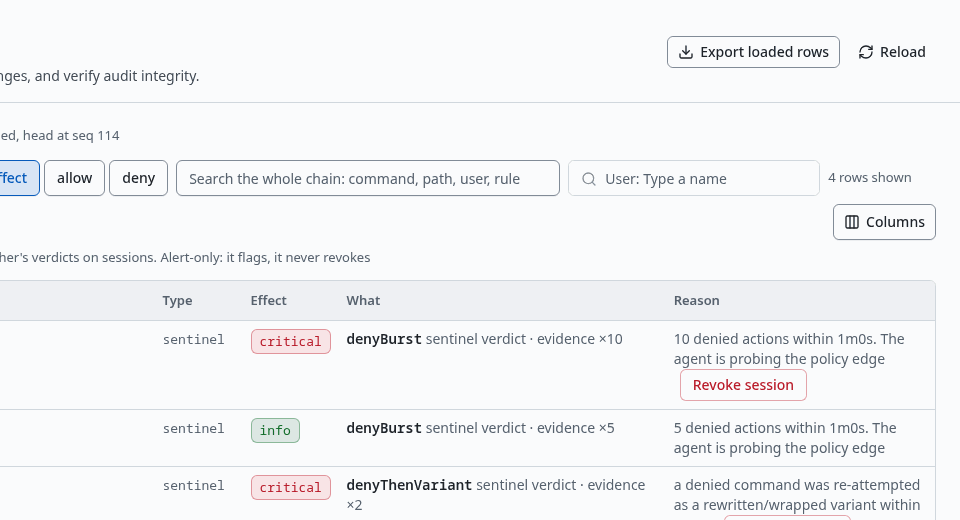Click reason '5 denied actions within 1m0s'

coord(785,437)
